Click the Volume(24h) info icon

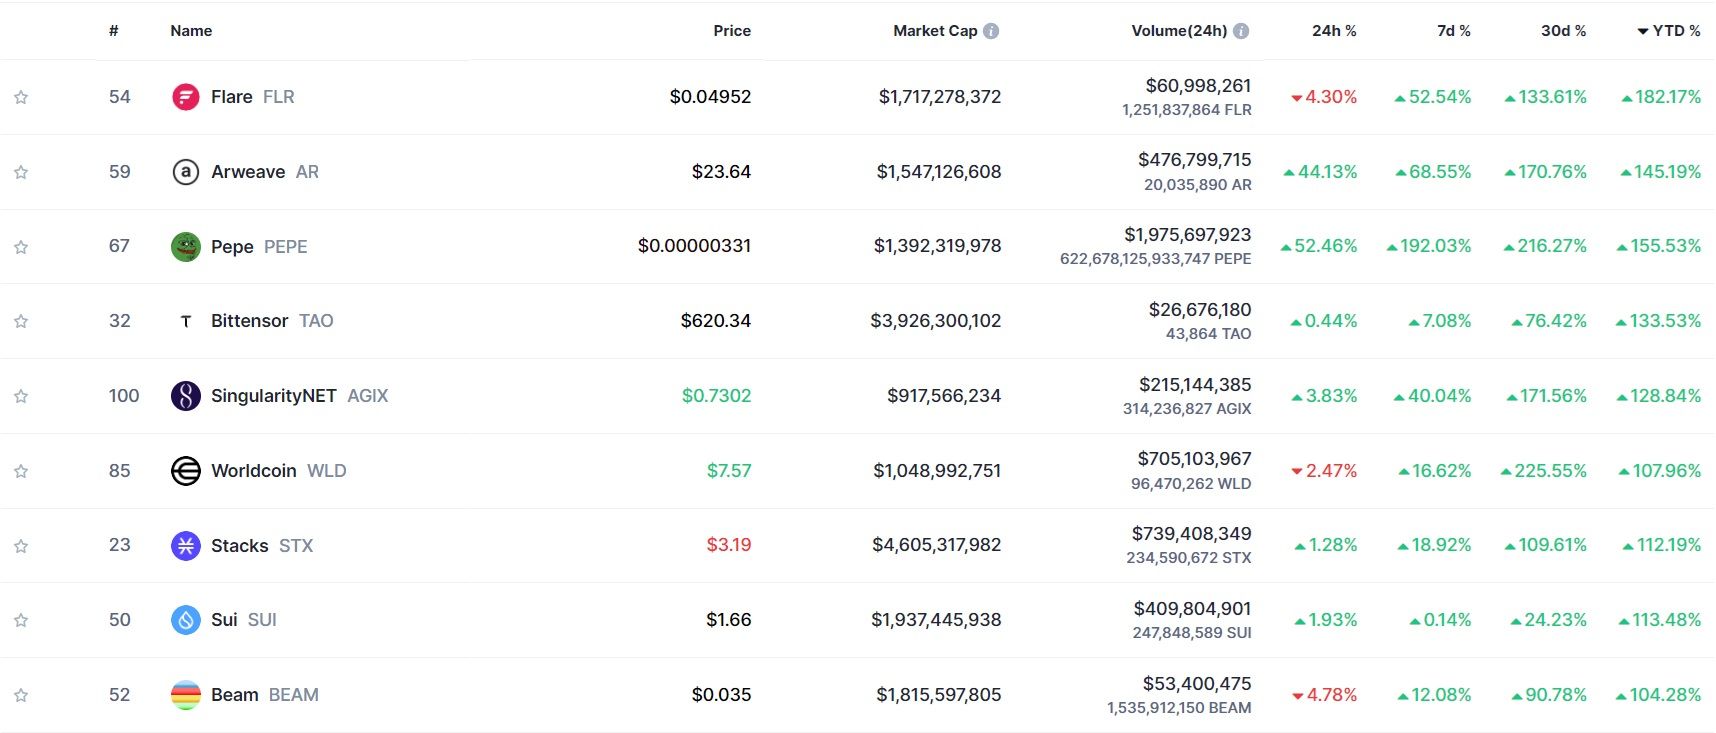(x=1241, y=31)
